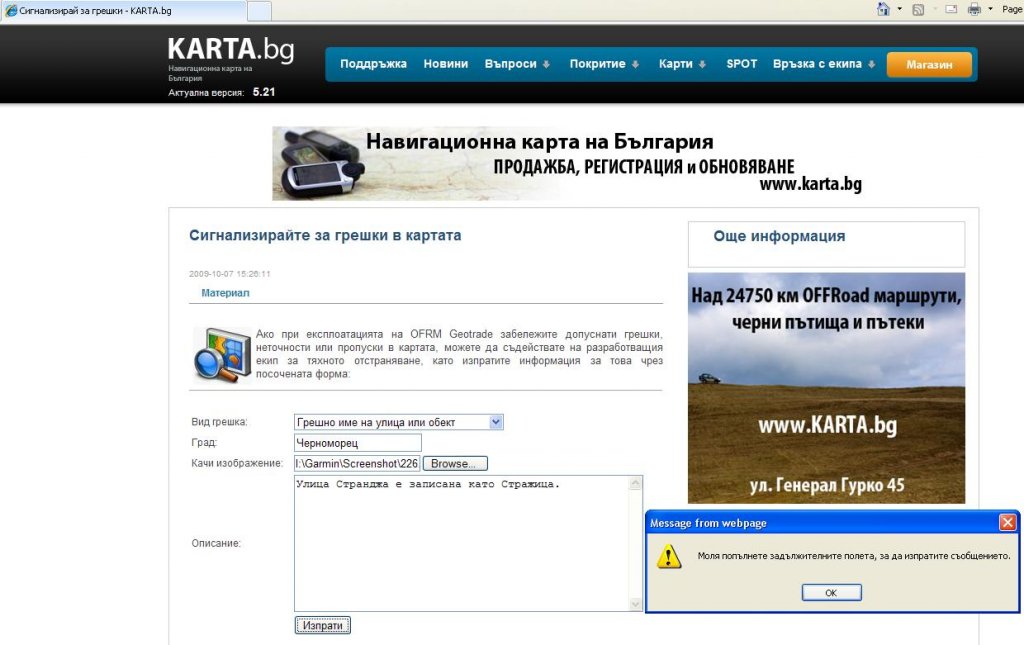The height and width of the screenshot is (645, 1024).
Task: Expand the Връзка с екипа menu
Action: [x=824, y=64]
